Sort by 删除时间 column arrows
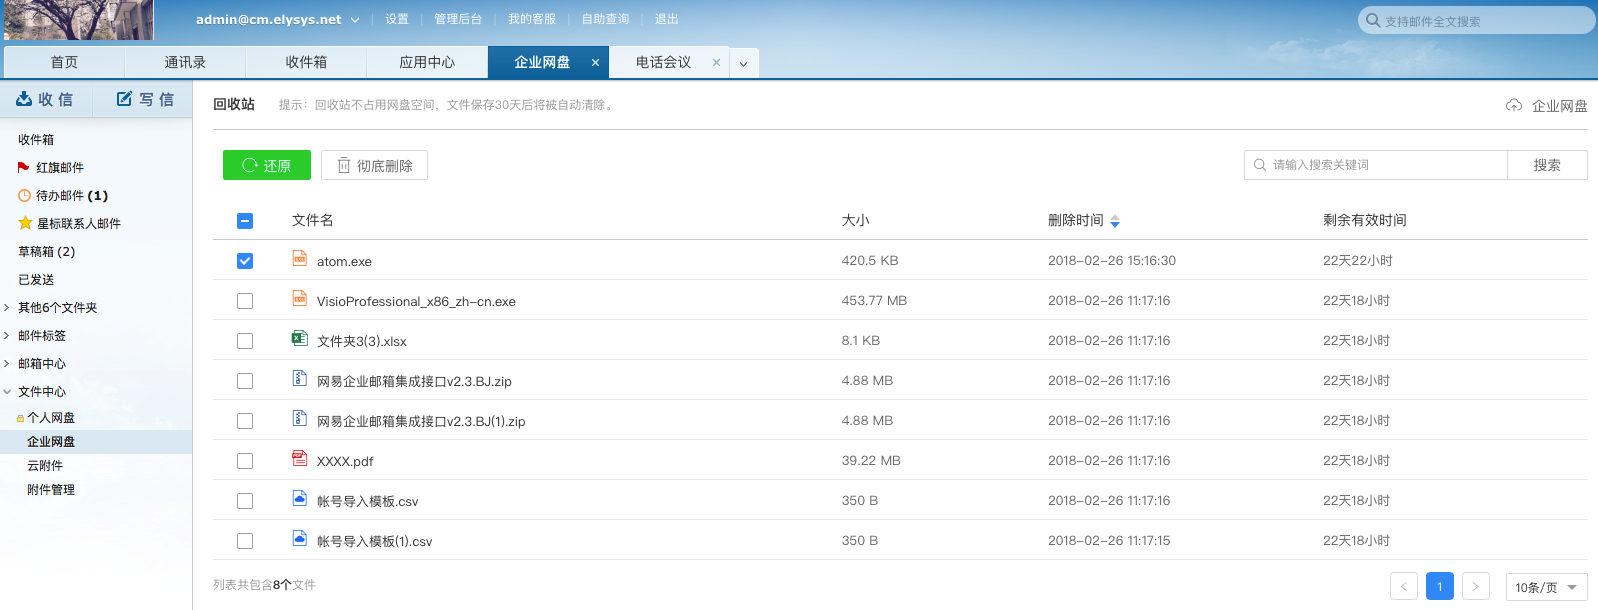The height and width of the screenshot is (610, 1598). [1115, 221]
